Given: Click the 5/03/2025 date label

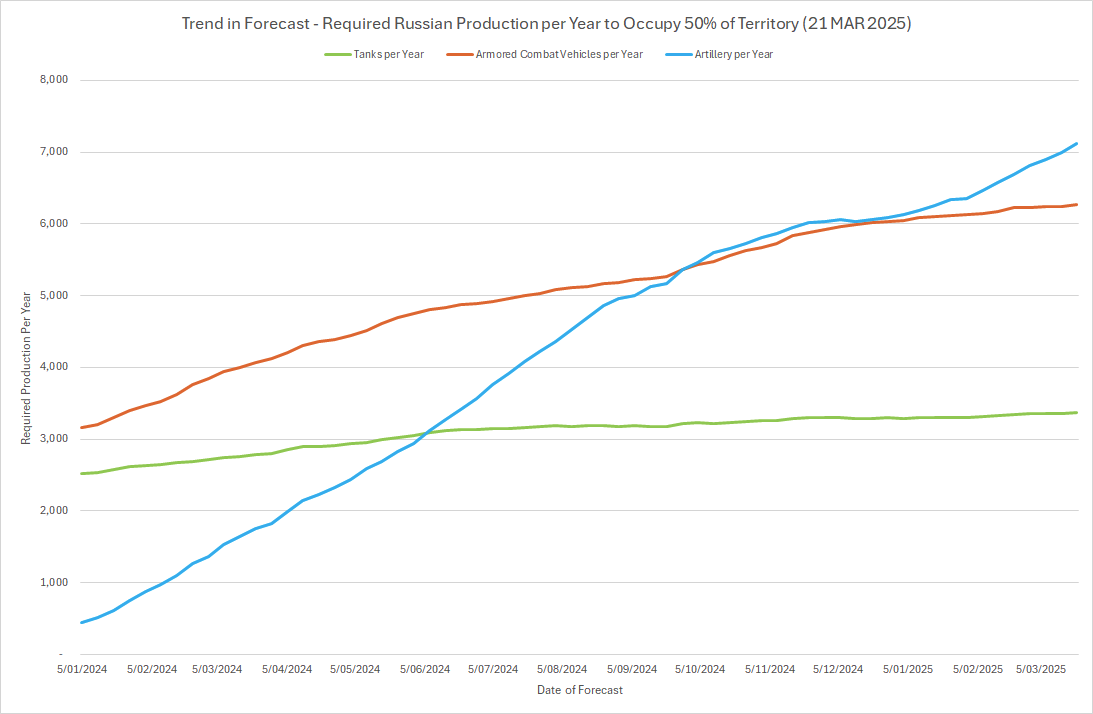Looking at the screenshot, I should click(x=1041, y=669).
